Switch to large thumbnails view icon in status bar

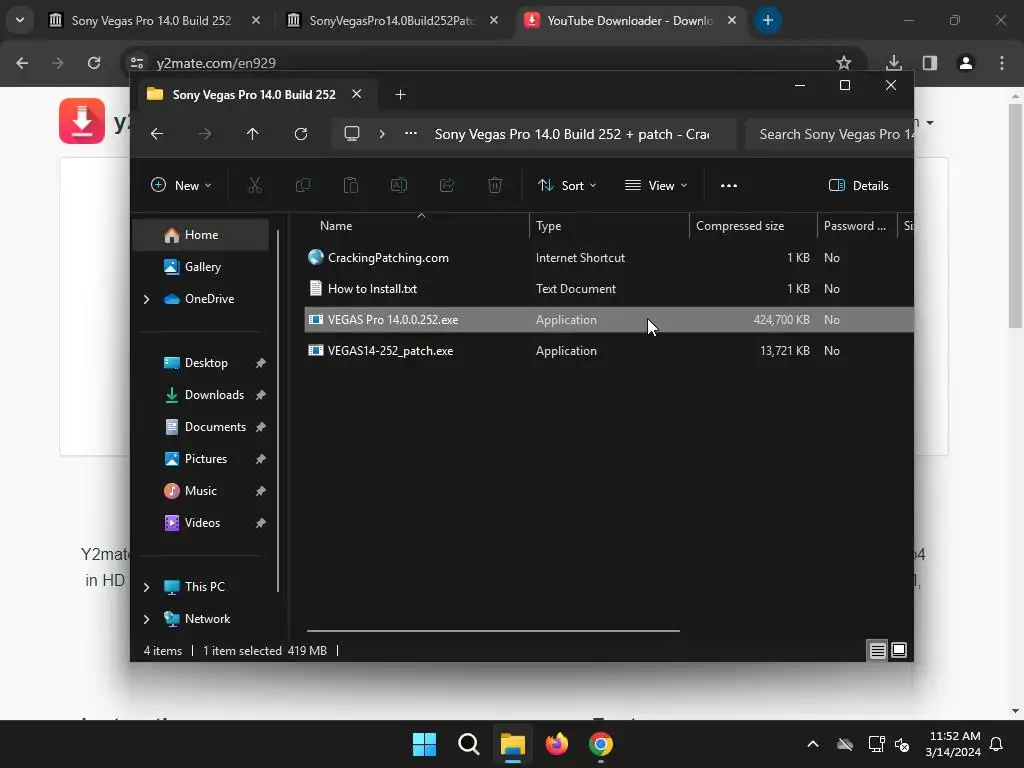click(899, 650)
